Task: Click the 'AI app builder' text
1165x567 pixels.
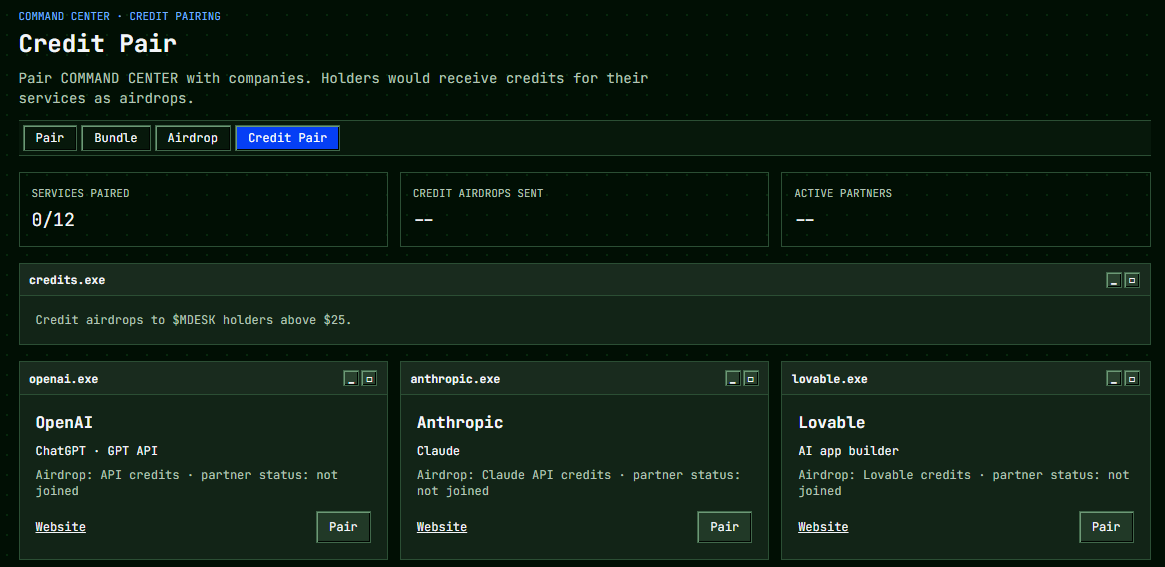Action: 848,450
